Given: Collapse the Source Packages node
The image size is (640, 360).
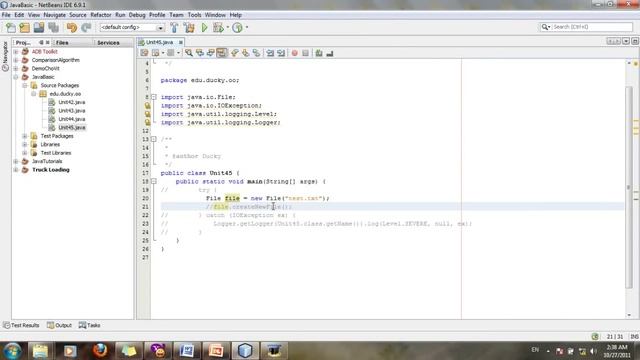Looking at the screenshot, I should pos(24,85).
